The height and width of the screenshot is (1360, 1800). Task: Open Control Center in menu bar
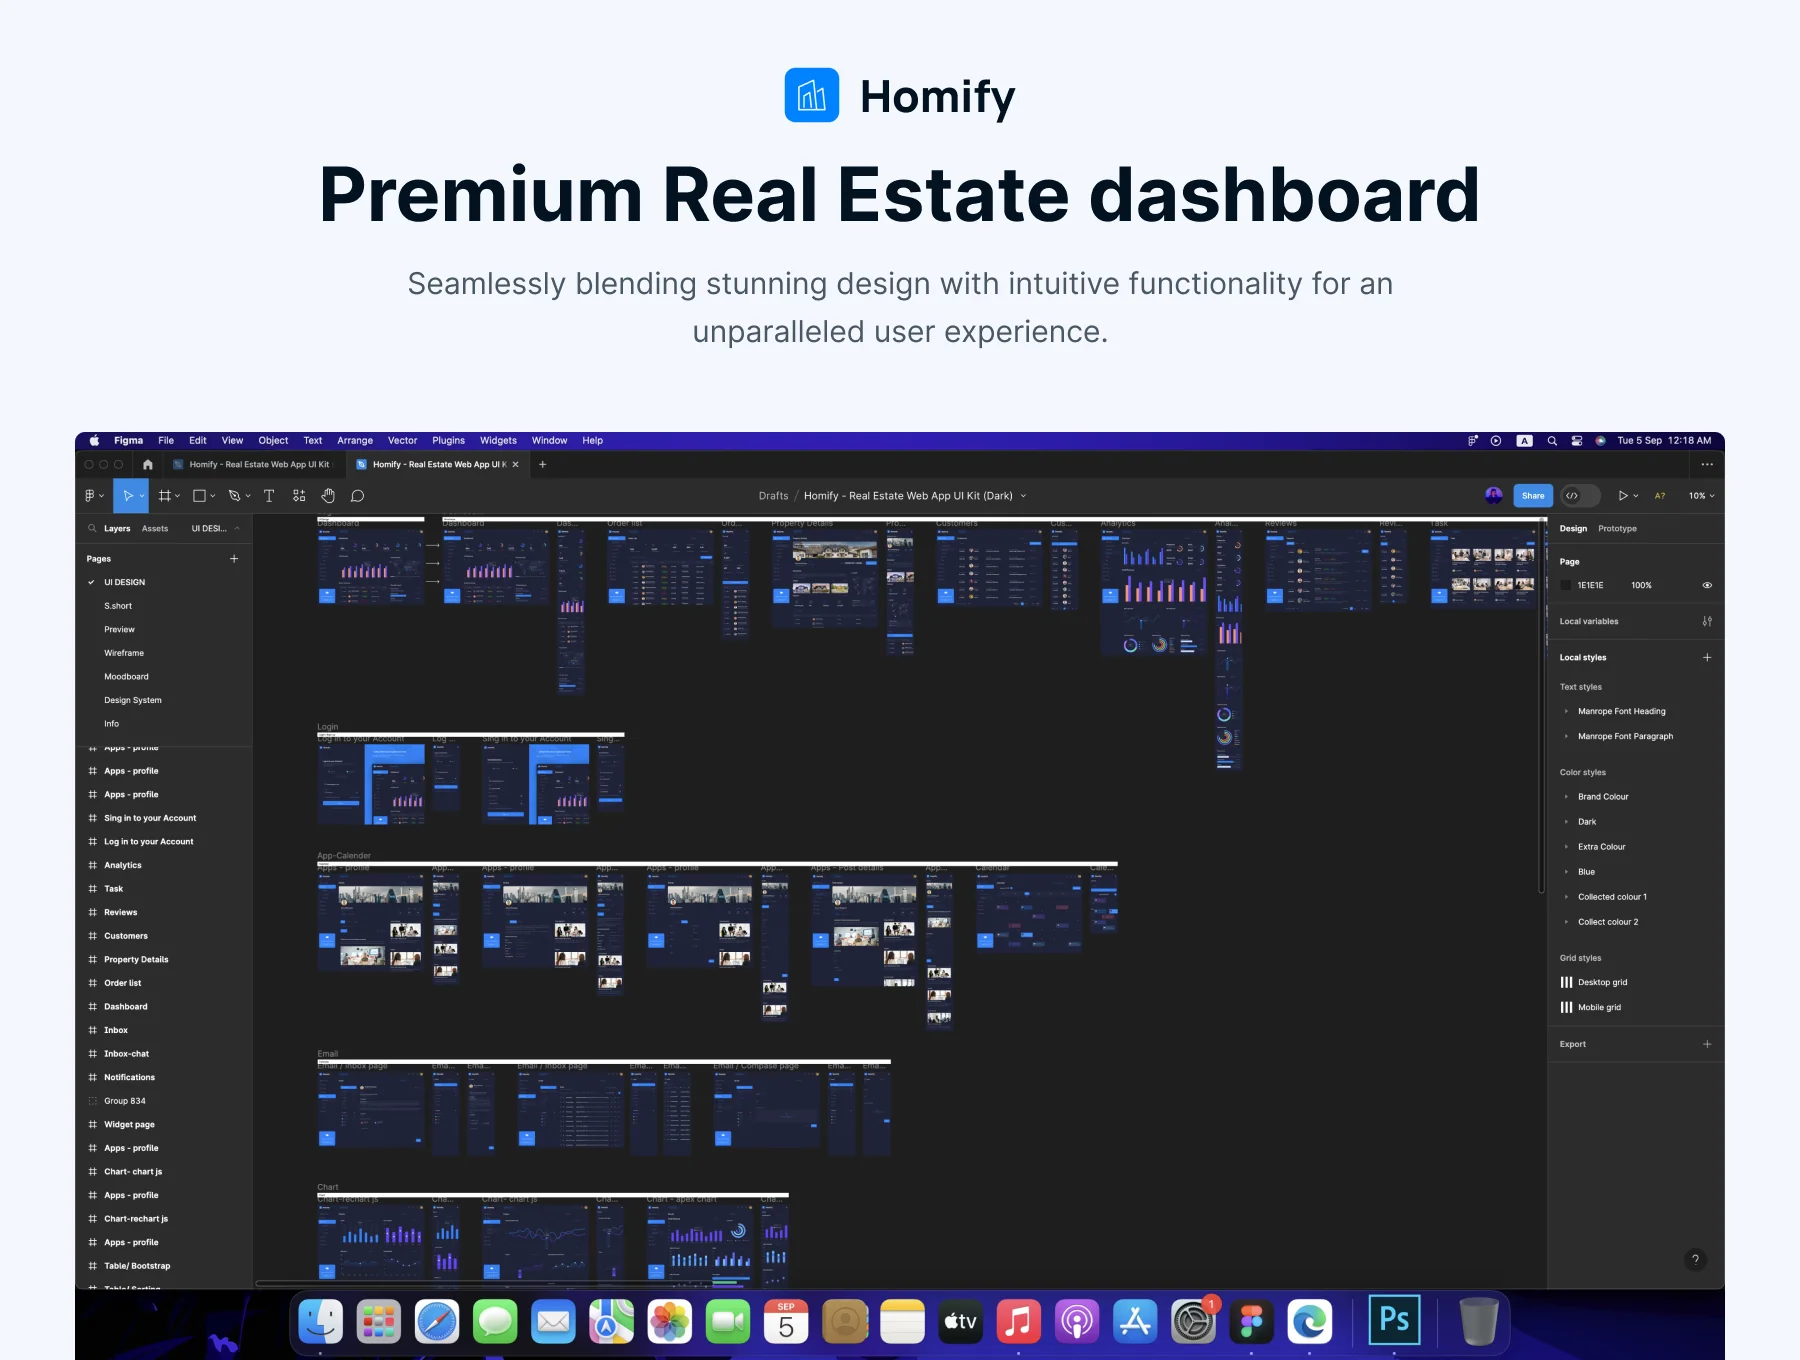(x=1576, y=440)
